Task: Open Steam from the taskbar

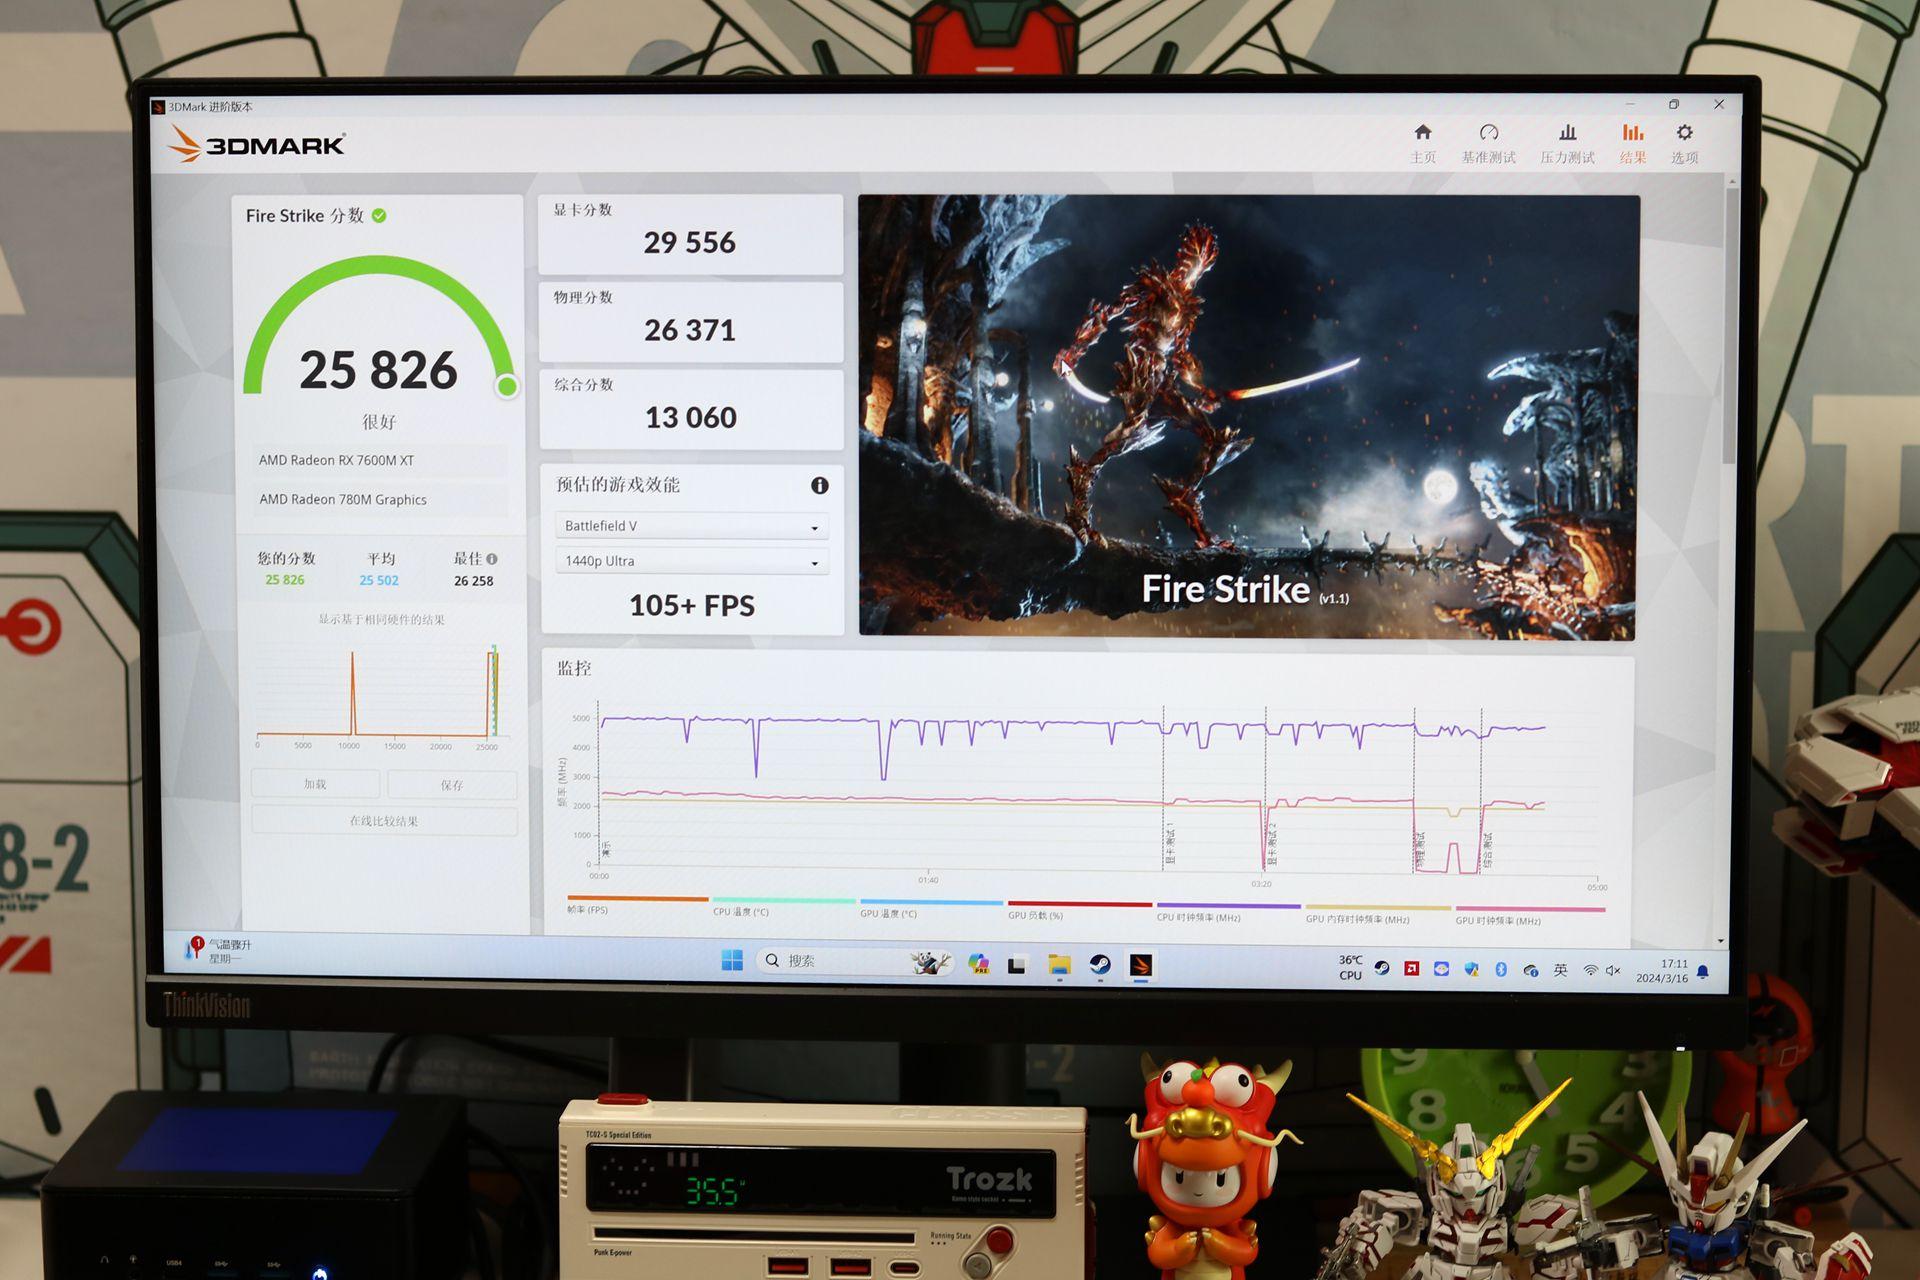Action: click(x=1100, y=964)
